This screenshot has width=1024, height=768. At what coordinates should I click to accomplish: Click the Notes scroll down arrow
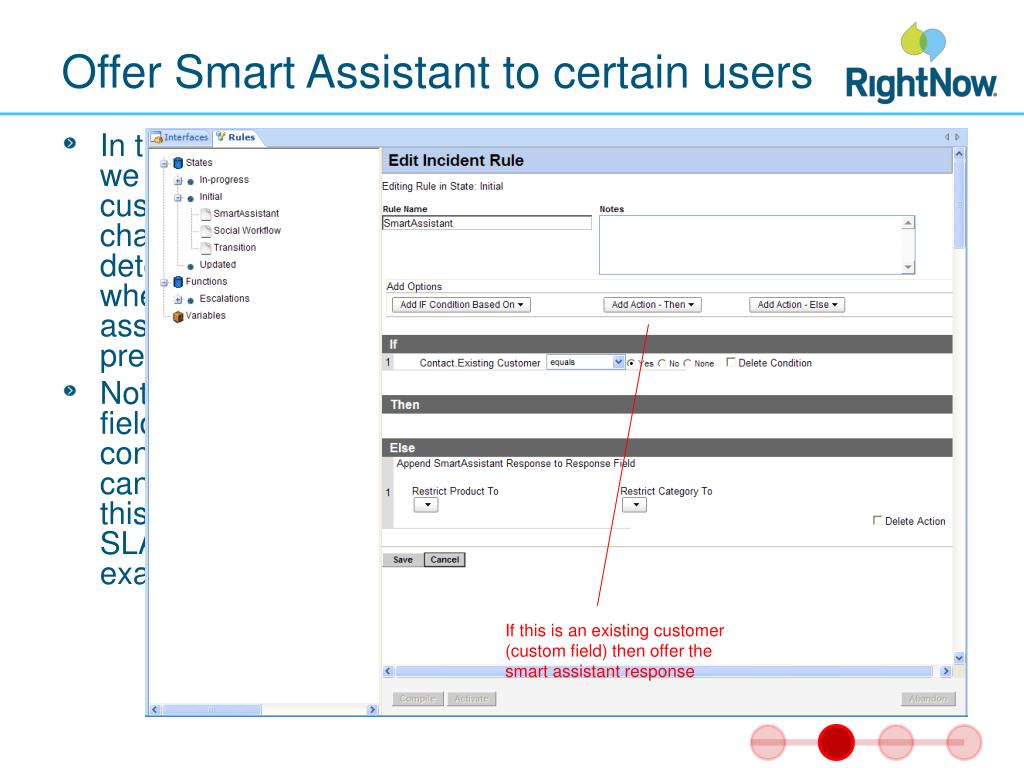click(908, 267)
